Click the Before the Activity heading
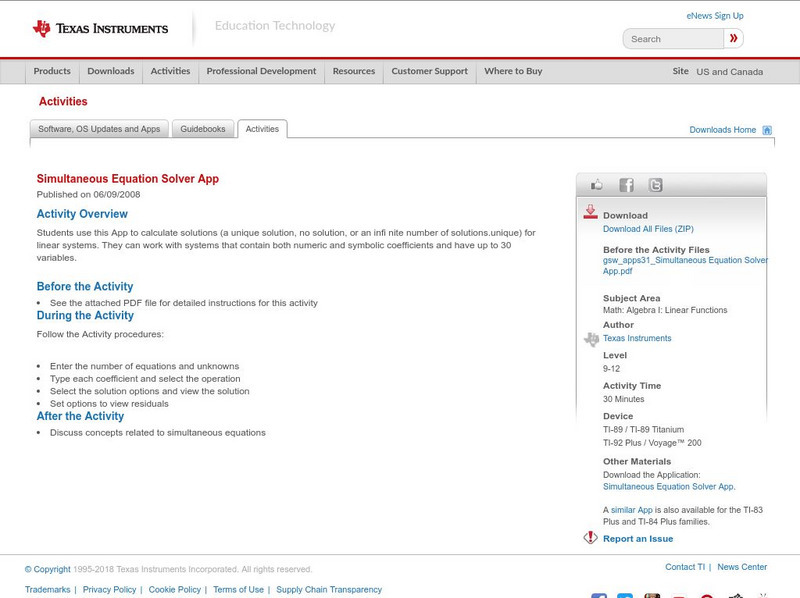Viewport: 800px width, 598px height. (x=85, y=286)
